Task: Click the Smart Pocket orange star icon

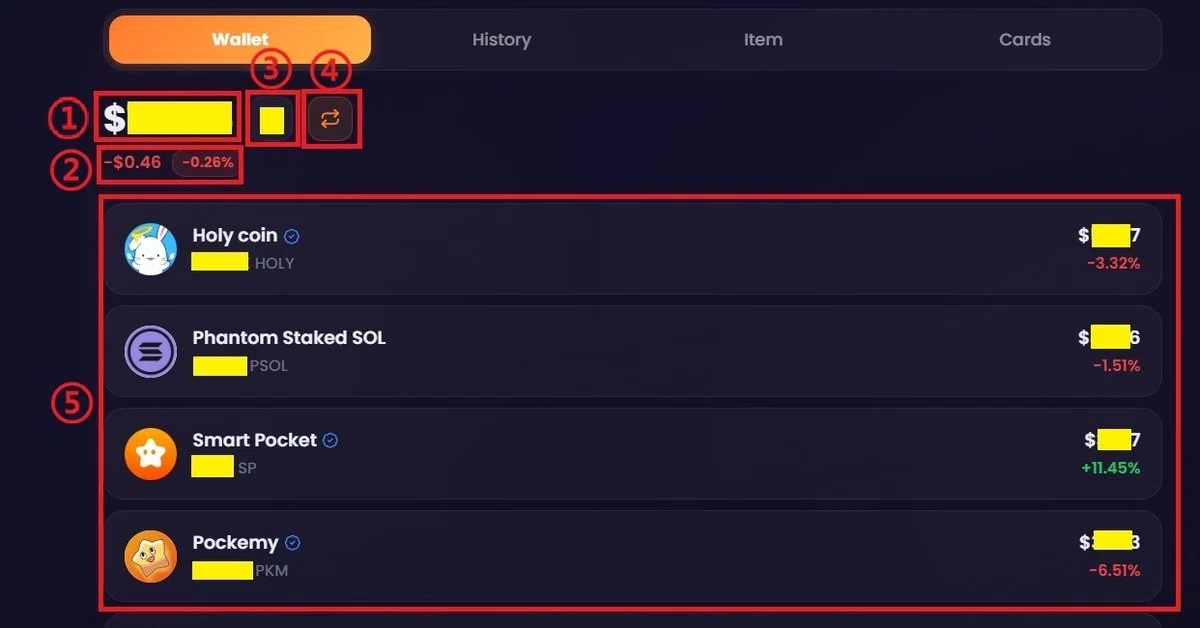Action: point(151,454)
